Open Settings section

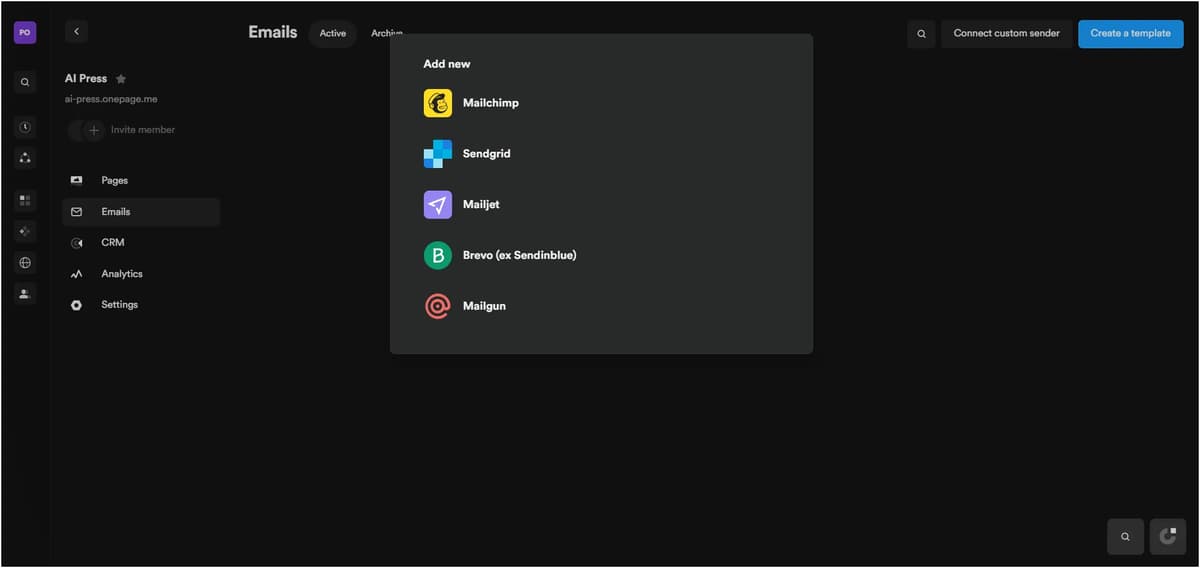coord(120,305)
